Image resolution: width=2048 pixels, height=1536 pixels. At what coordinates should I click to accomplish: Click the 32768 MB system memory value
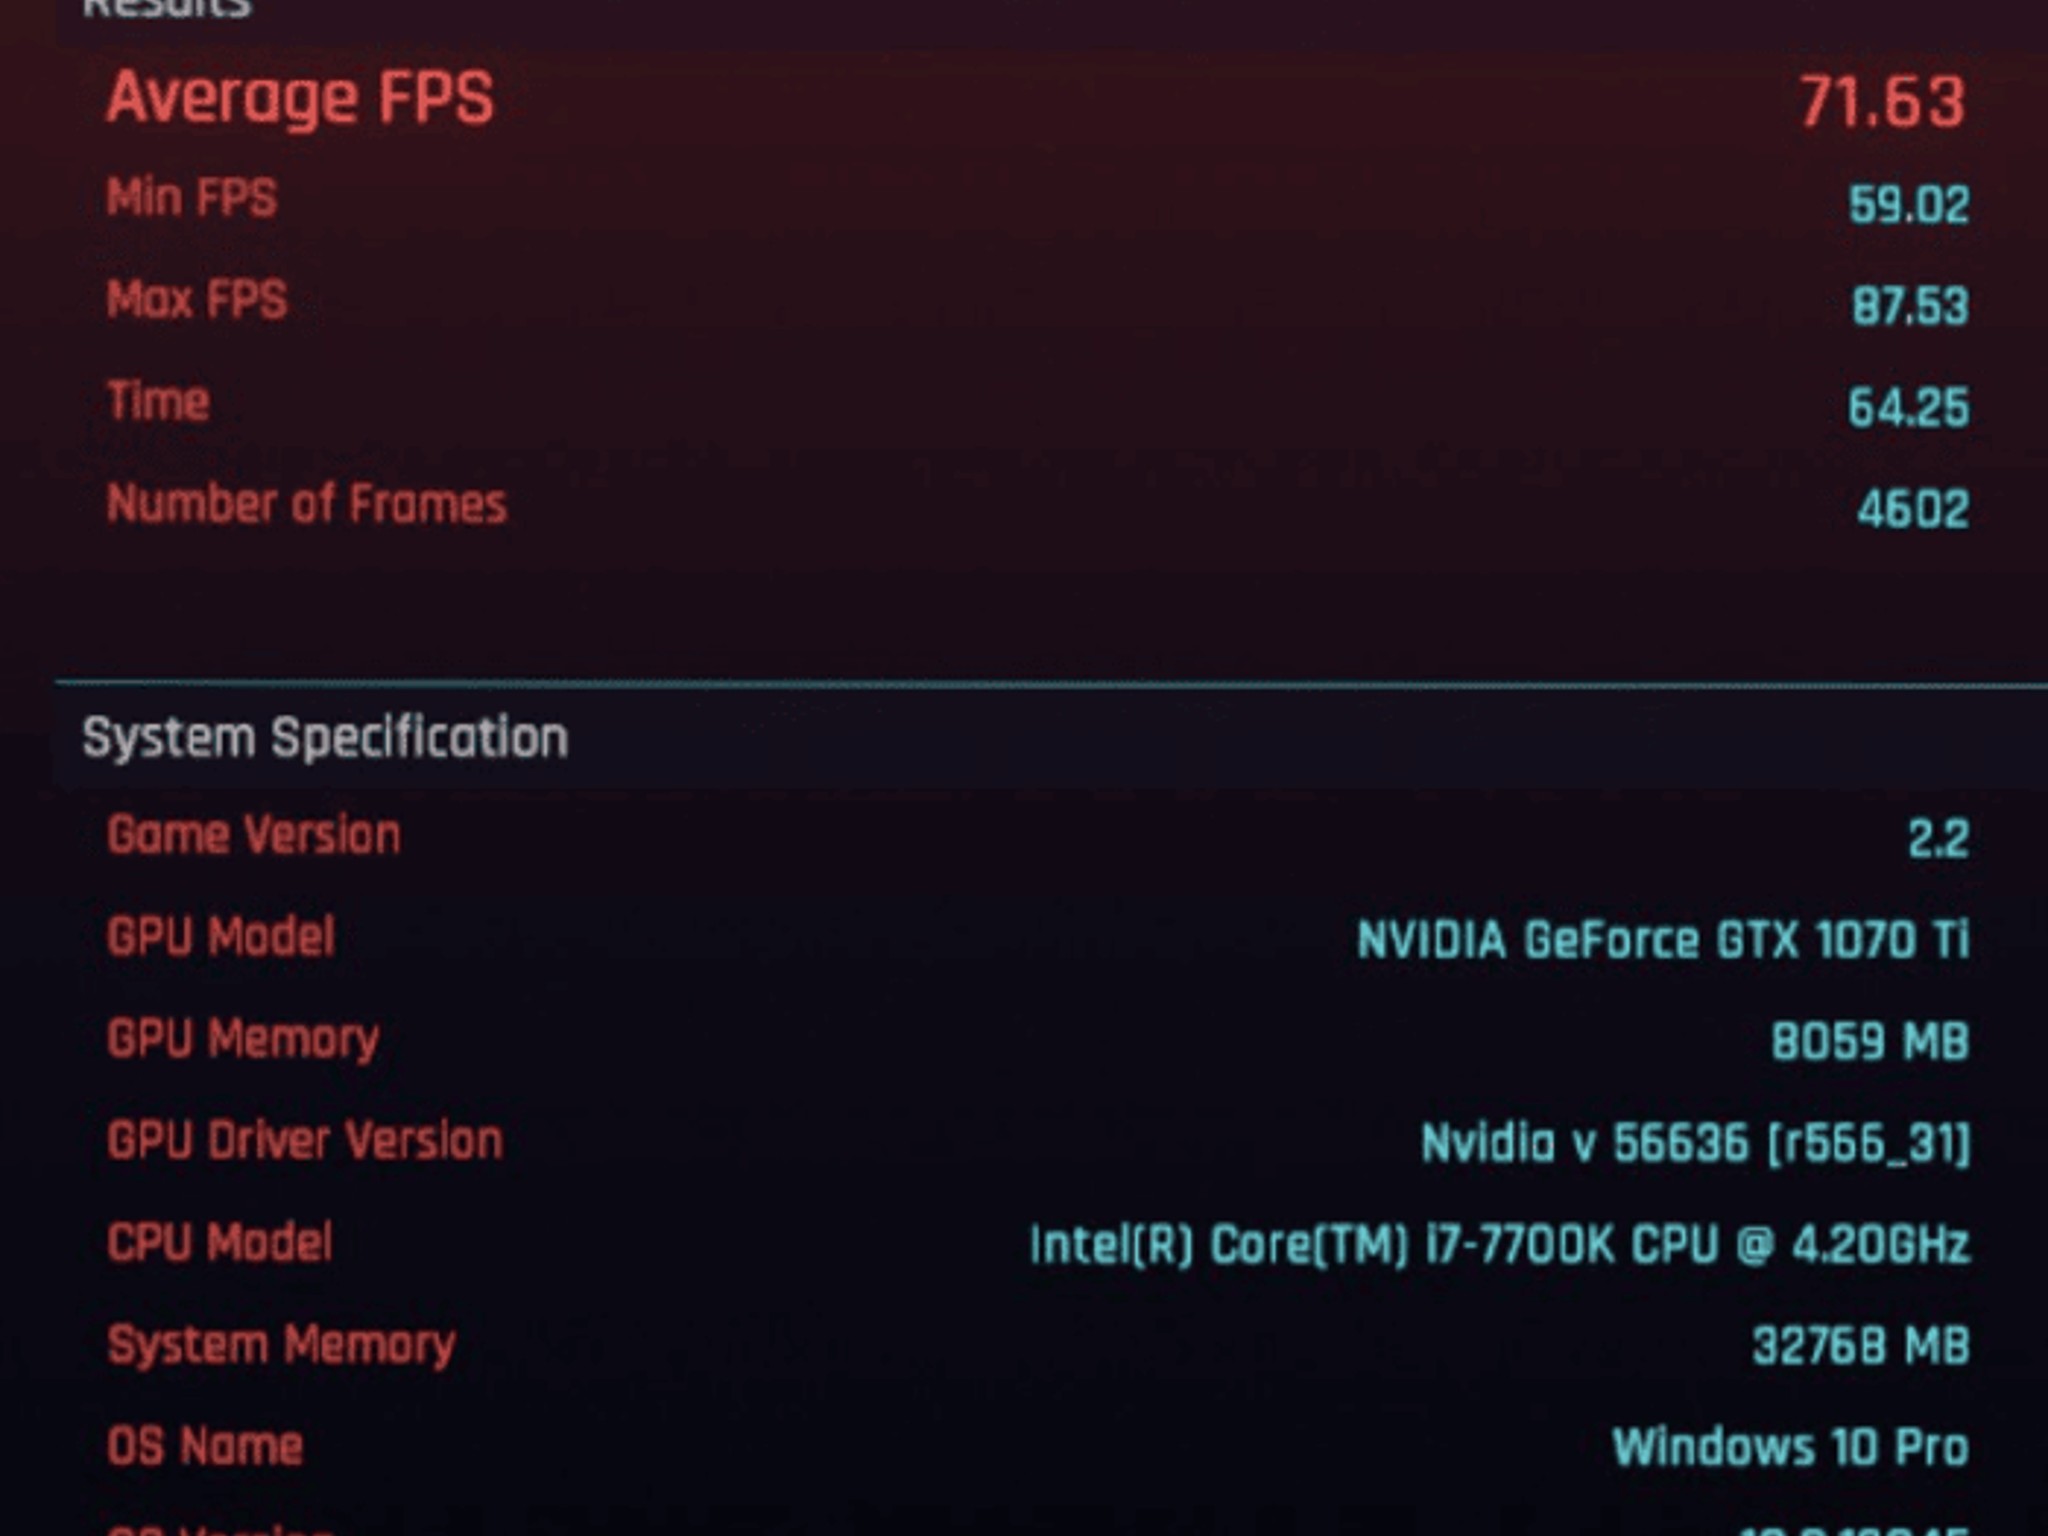click(1861, 1347)
